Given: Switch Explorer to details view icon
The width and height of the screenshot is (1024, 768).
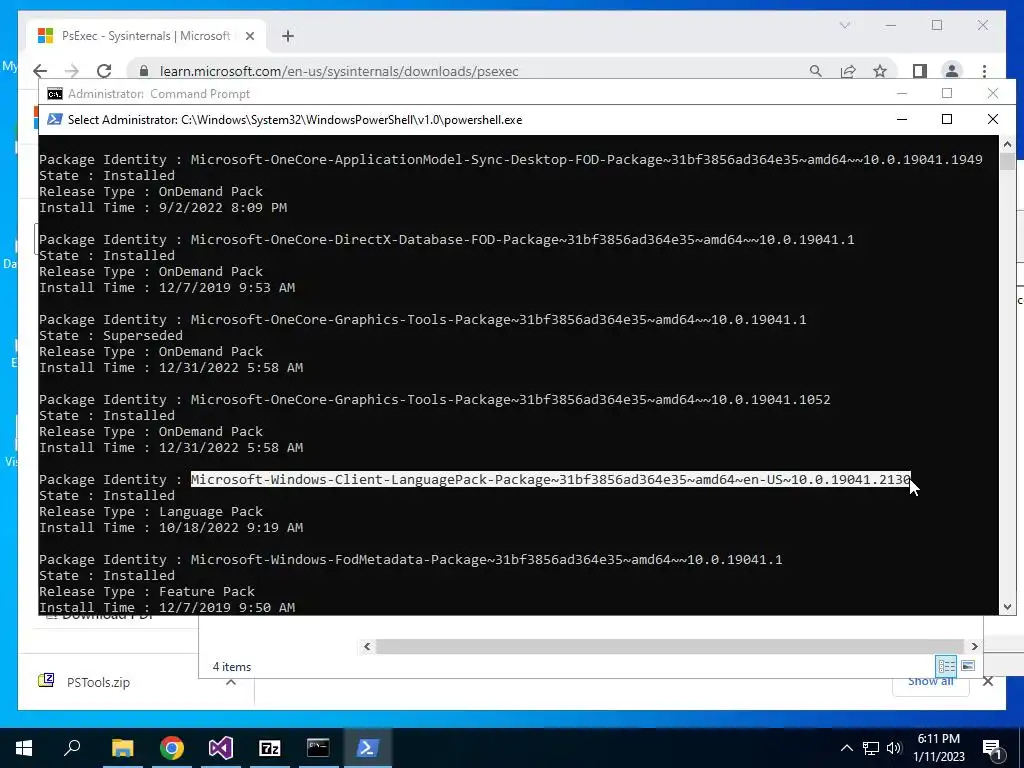Looking at the screenshot, I should point(946,666).
